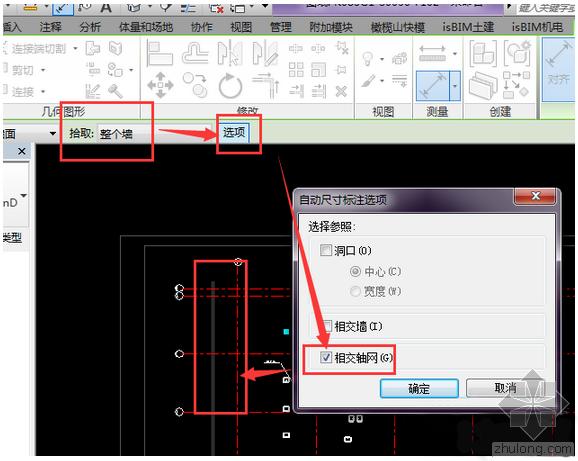This screenshot has width=578, height=461.
Task: Close the 自动尺寸标注选项 dialog
Action: (535, 196)
